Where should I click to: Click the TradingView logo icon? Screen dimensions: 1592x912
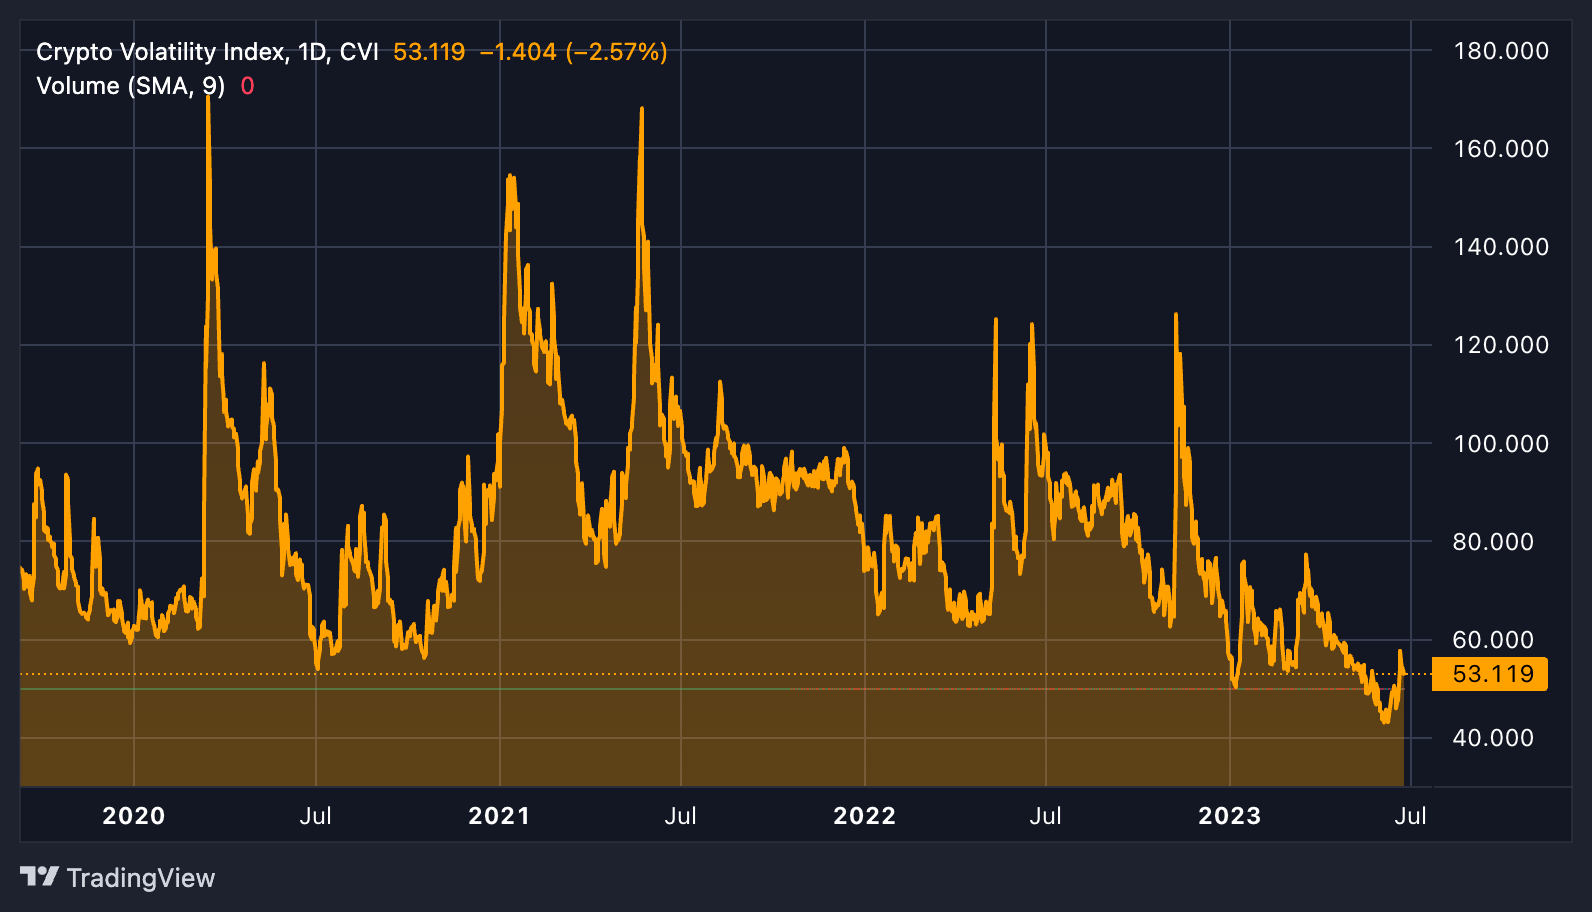tap(39, 877)
